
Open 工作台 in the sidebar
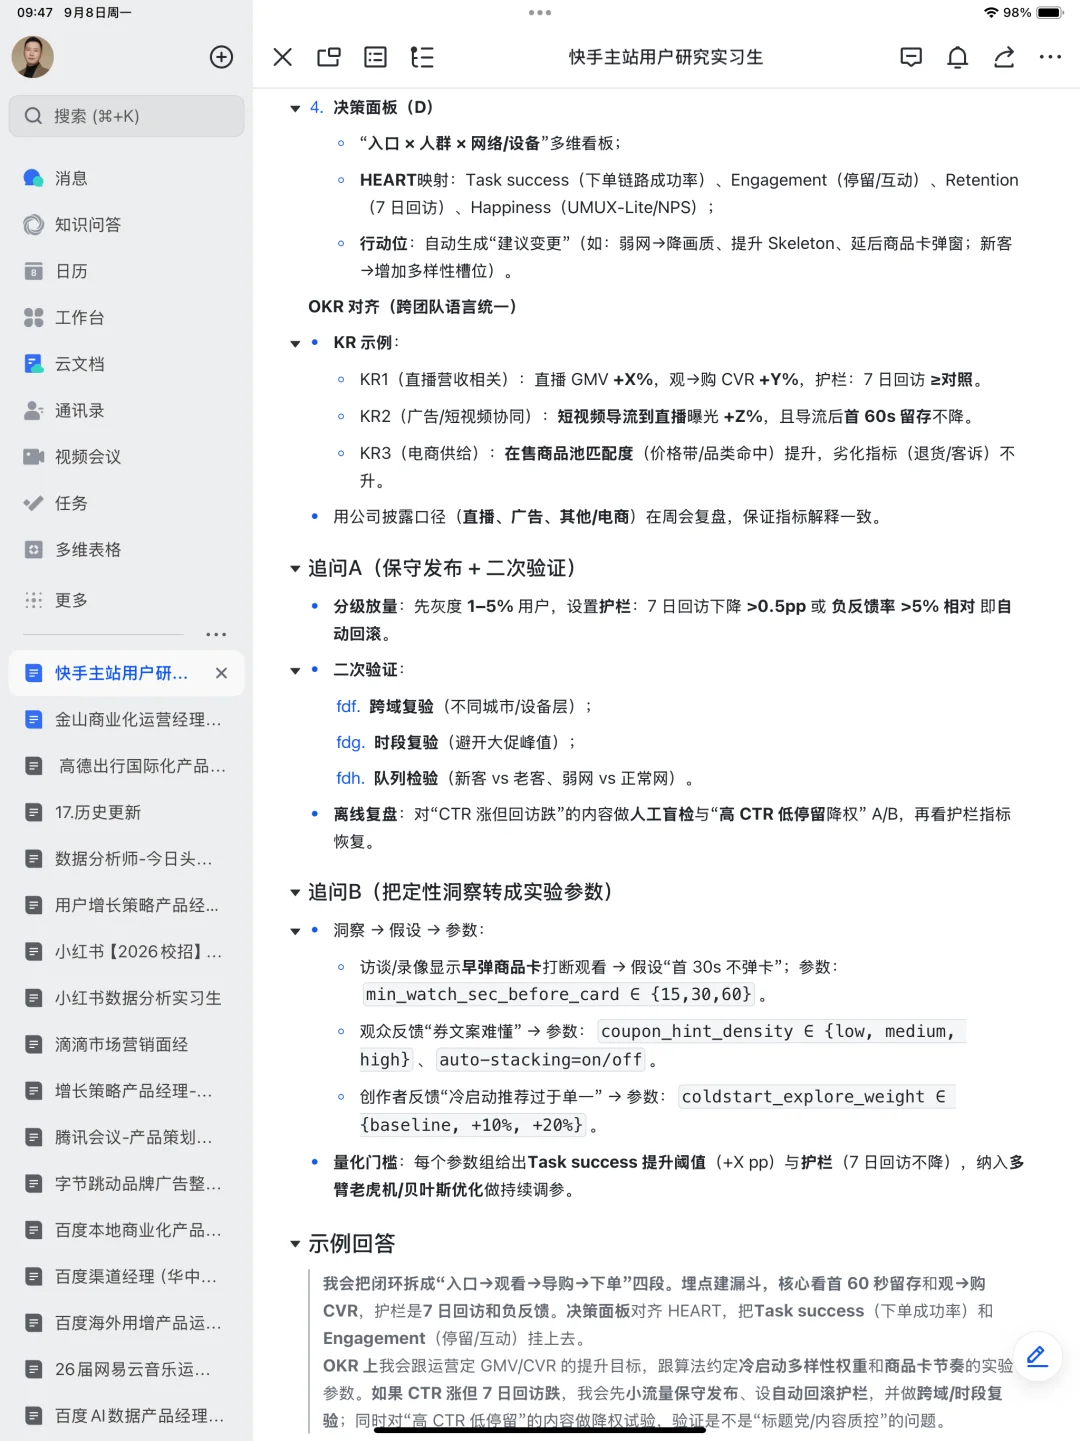[127, 318]
